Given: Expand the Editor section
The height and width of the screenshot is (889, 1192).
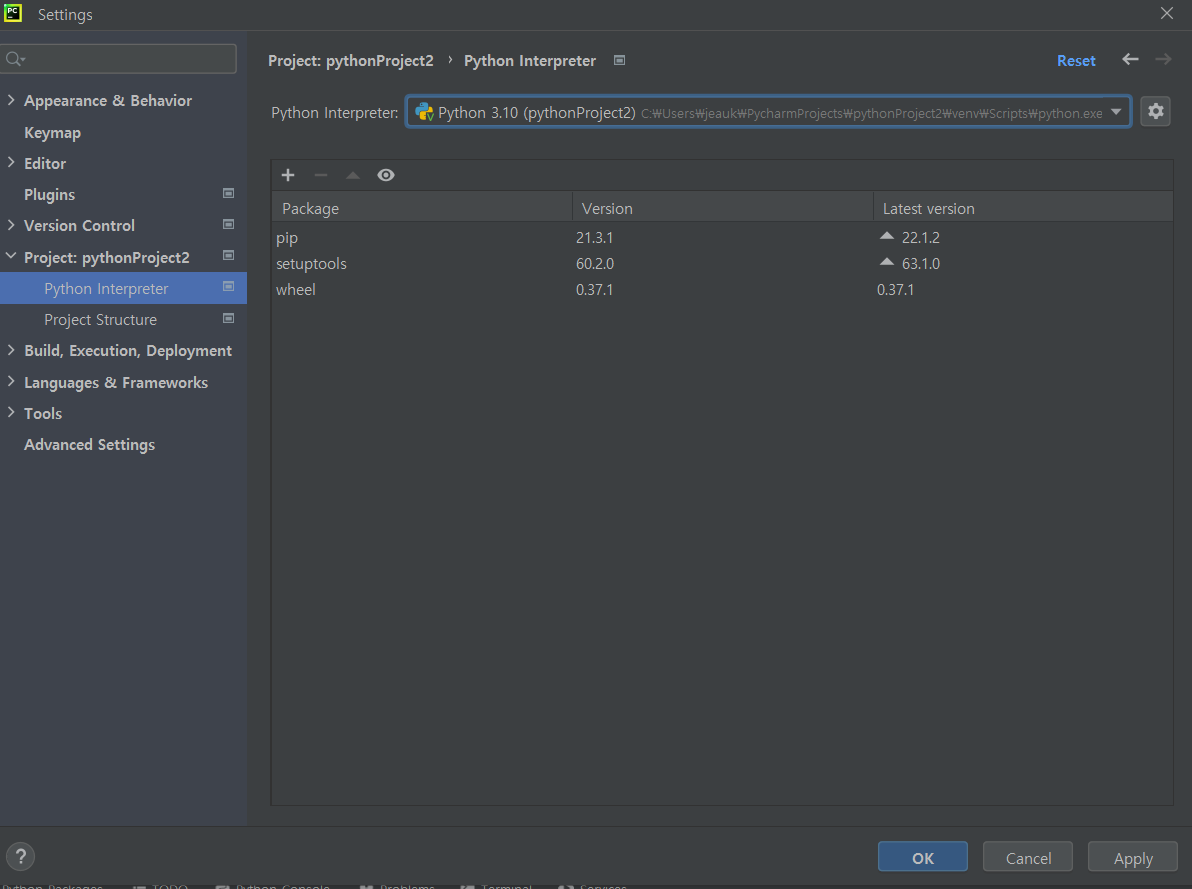Looking at the screenshot, I should pos(11,163).
